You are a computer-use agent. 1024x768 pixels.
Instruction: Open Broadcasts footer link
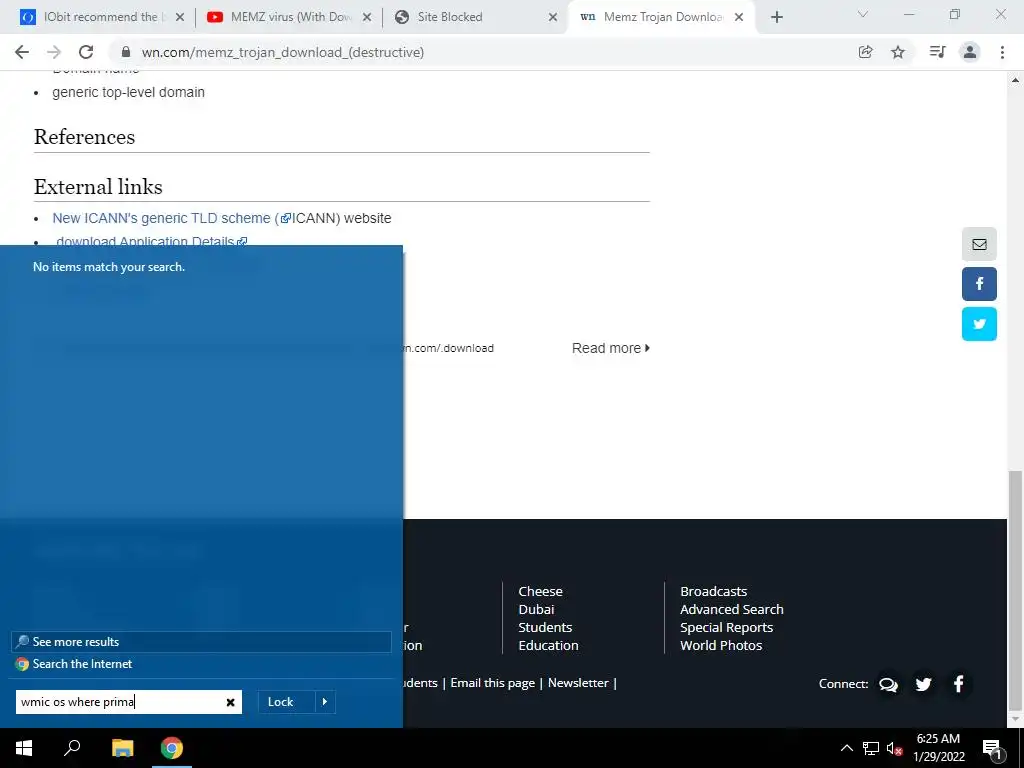click(713, 591)
